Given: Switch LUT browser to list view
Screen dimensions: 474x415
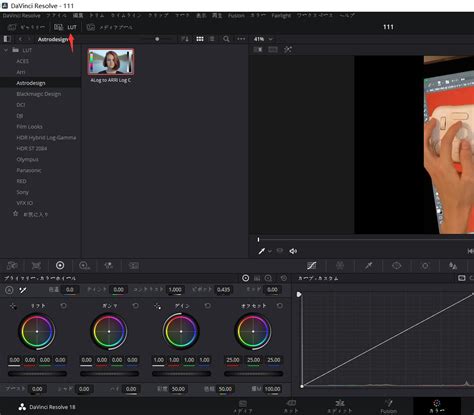Looking at the screenshot, I should pyautogui.click(x=212, y=39).
